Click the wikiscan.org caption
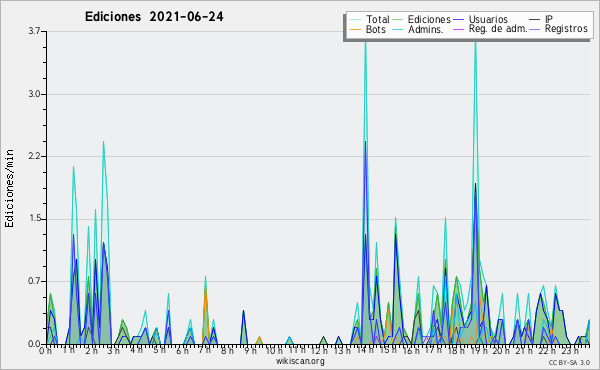Viewport: 600px width, 370px height. coord(300,361)
